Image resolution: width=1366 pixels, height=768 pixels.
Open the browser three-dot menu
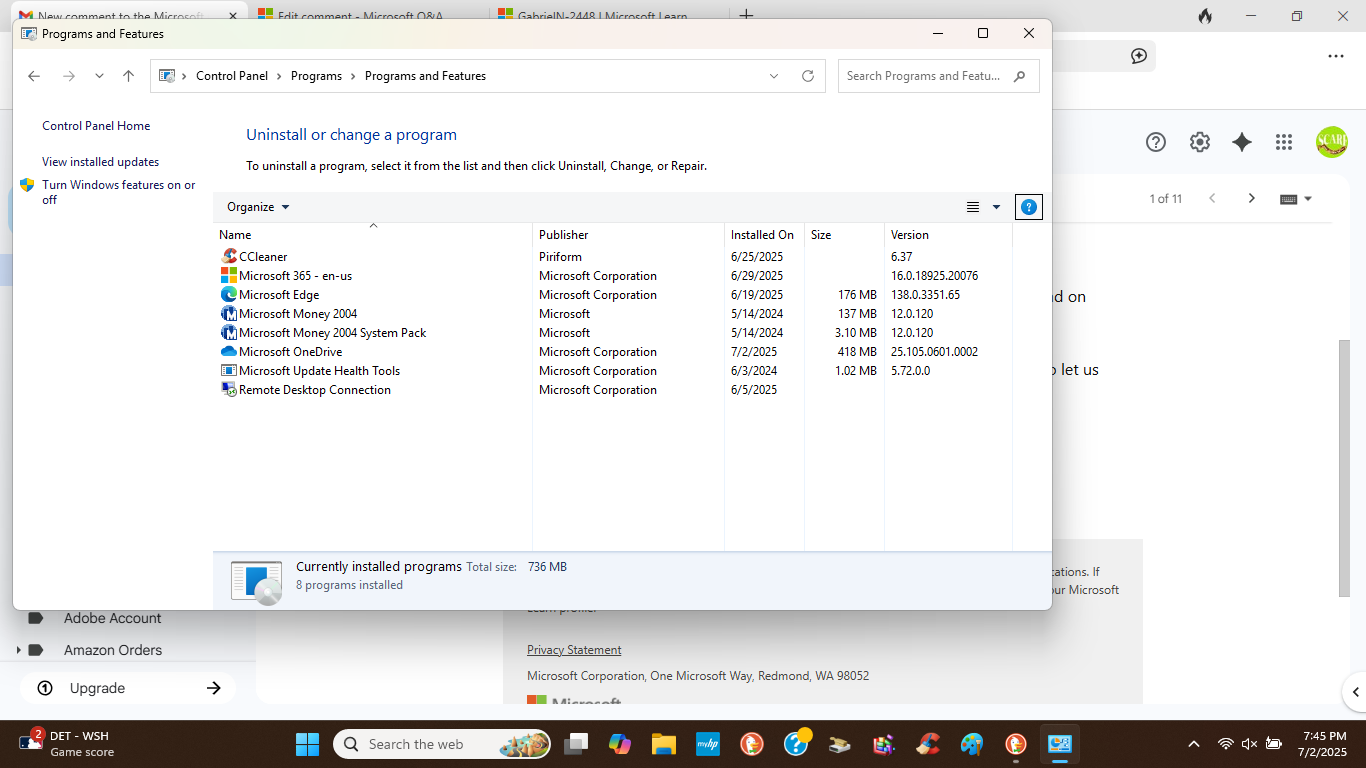(x=1336, y=56)
